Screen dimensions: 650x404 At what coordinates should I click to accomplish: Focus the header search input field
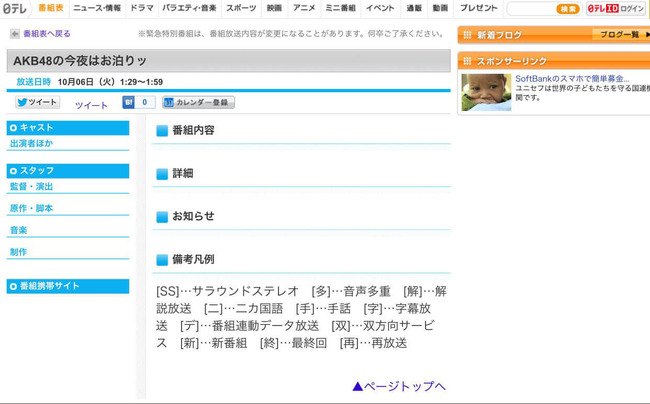pos(531,9)
